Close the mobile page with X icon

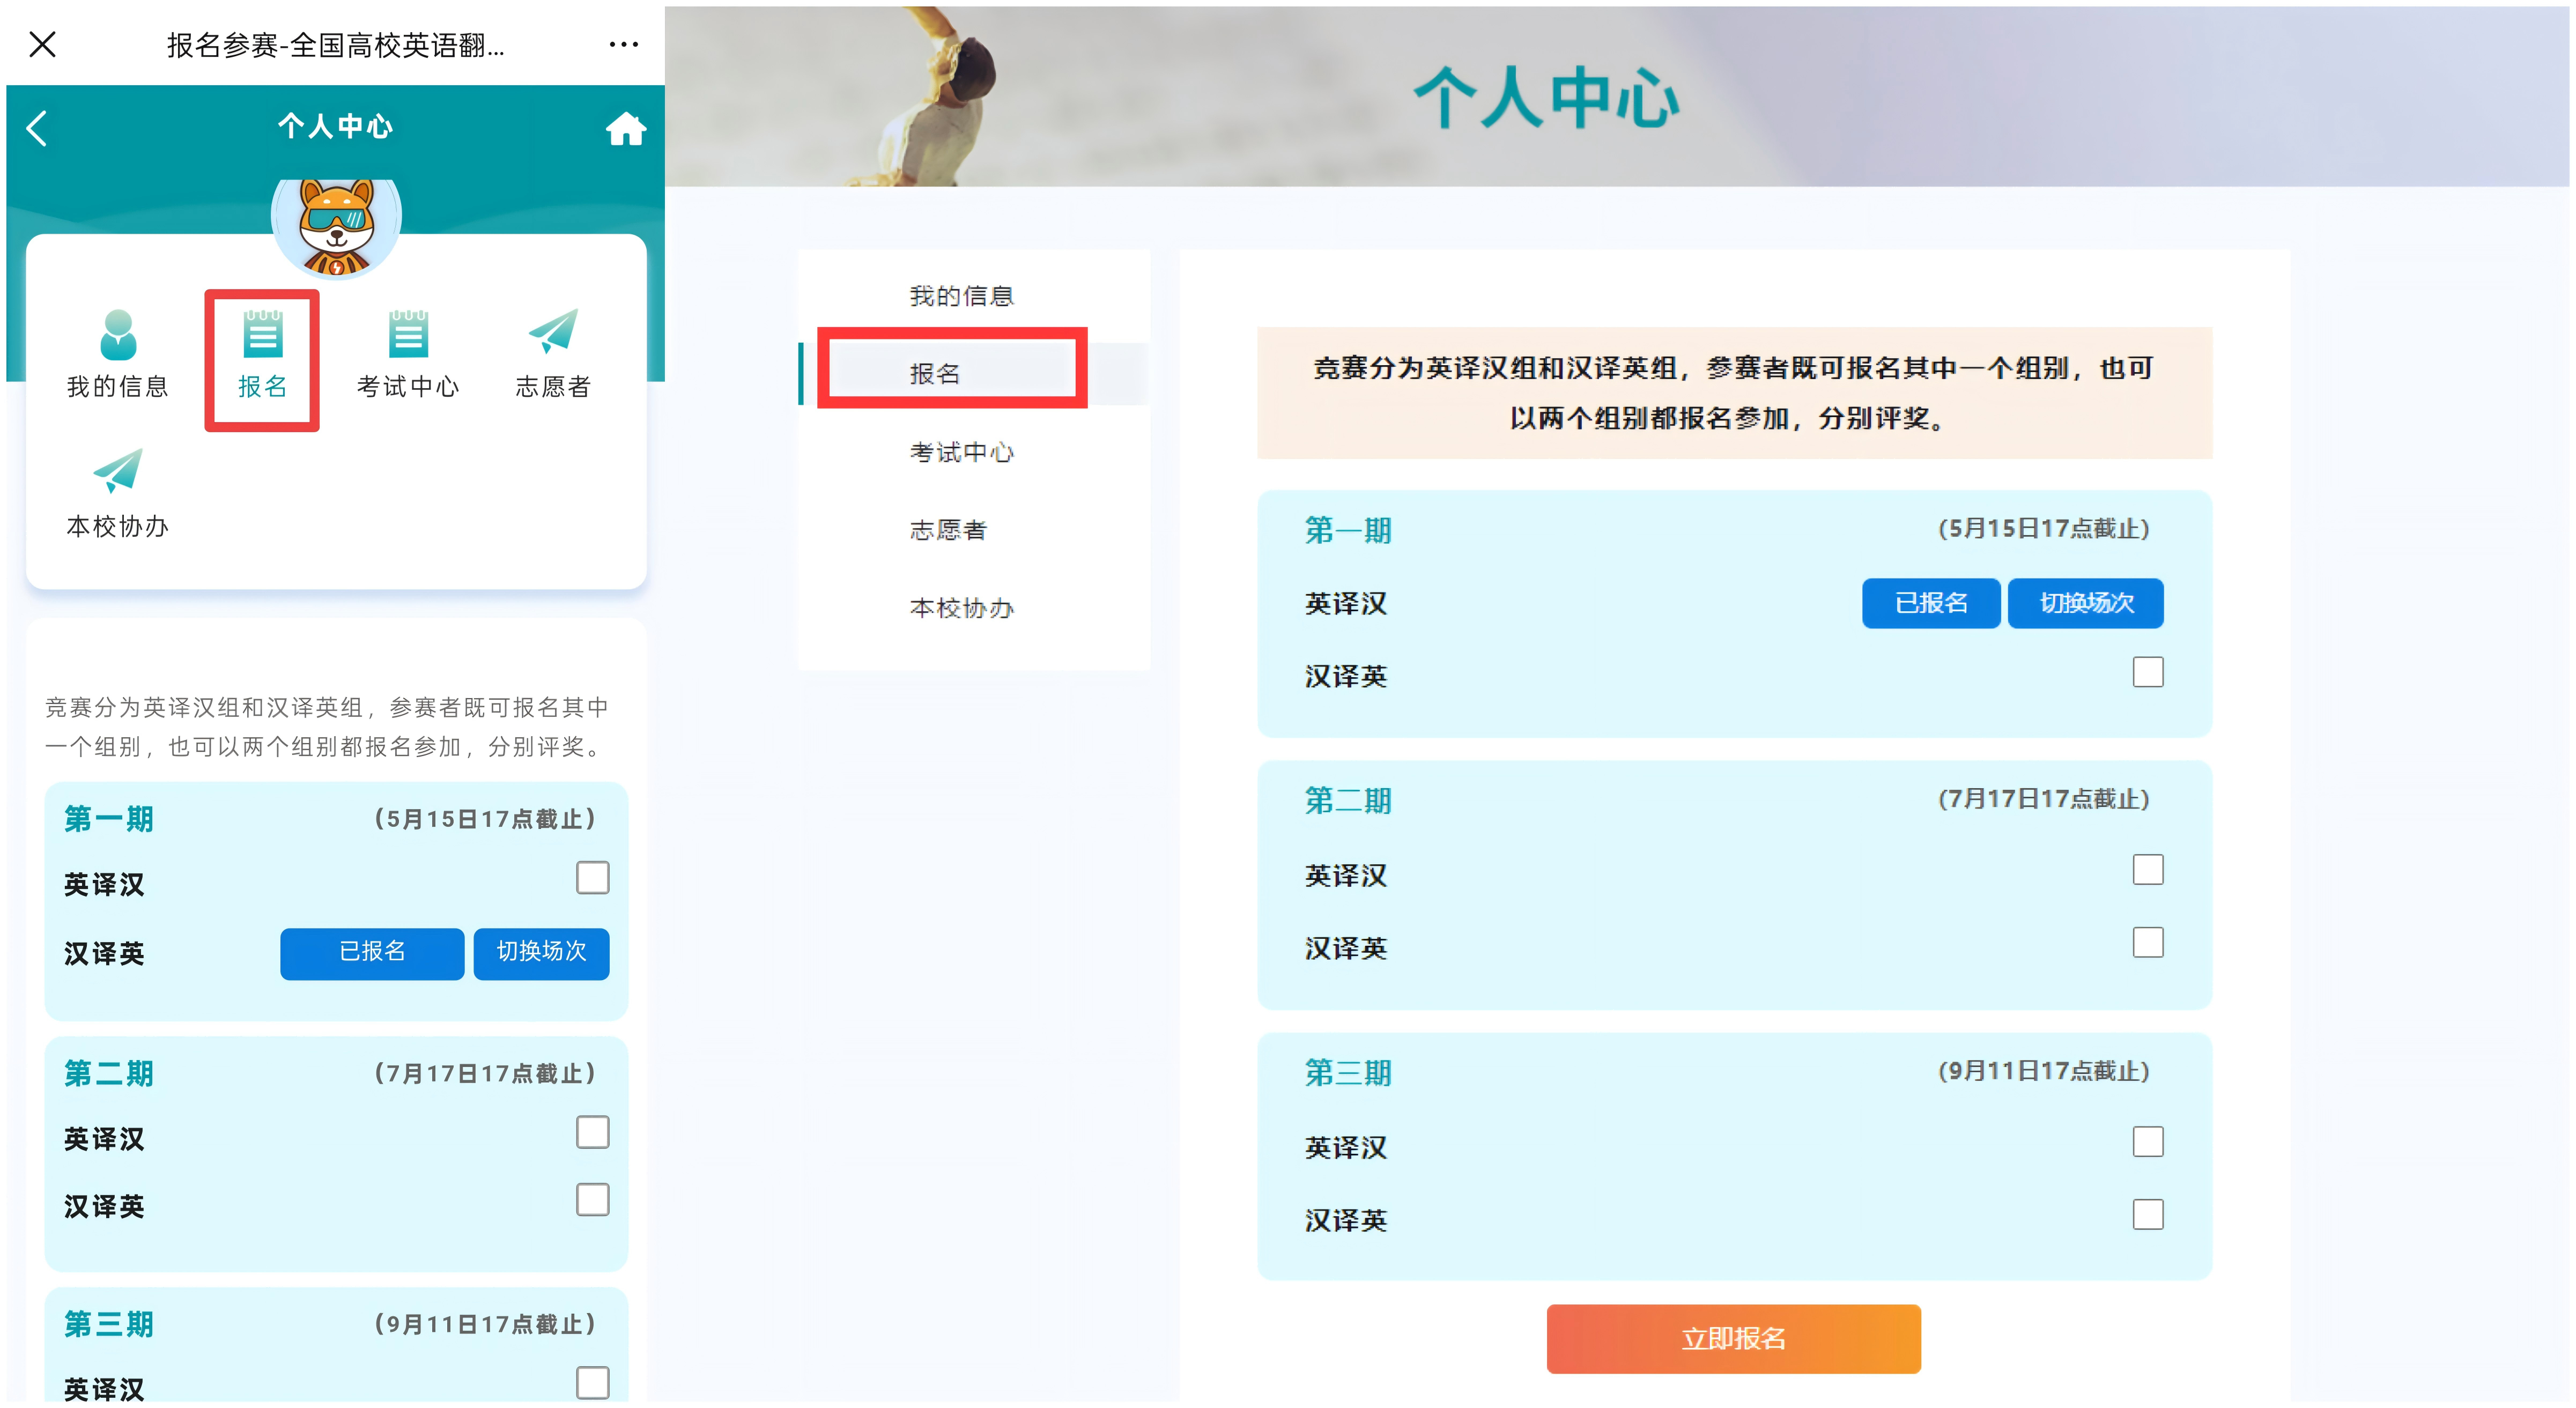pyautogui.click(x=42, y=44)
